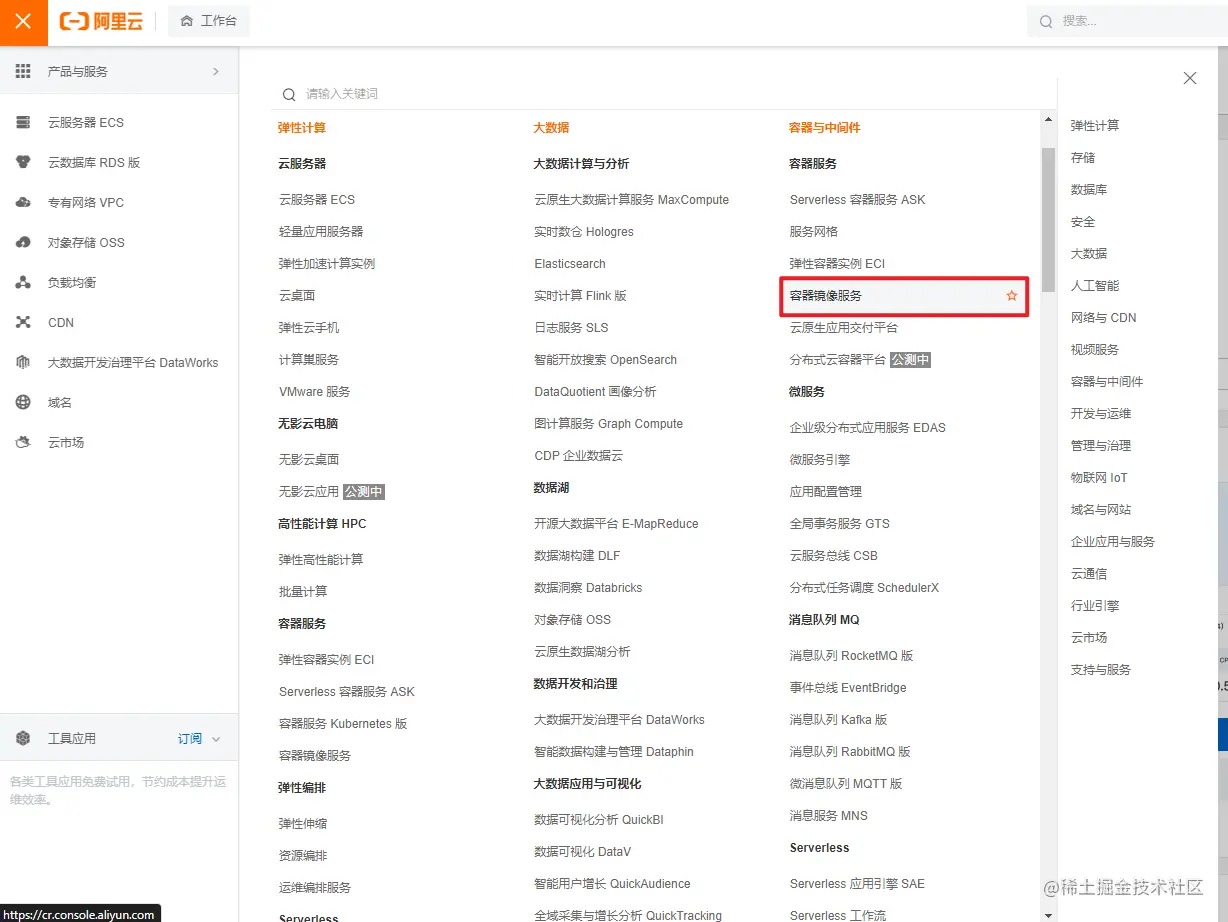Open 云桌面 in 云服务器 section

coord(297,296)
